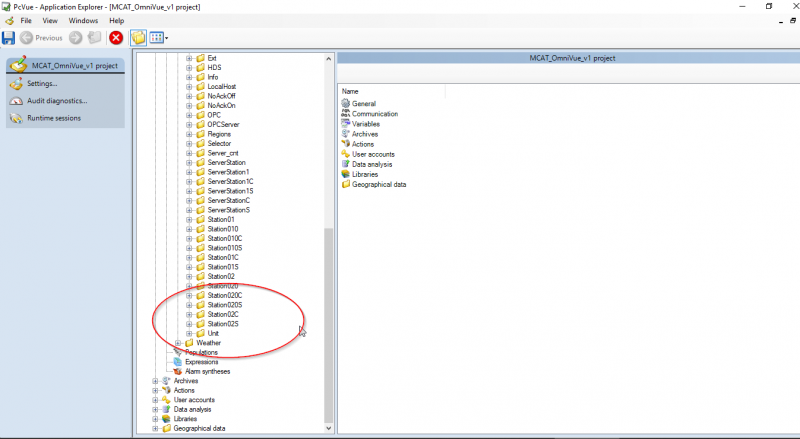800x439 pixels.
Task: Open the Windows menu
Action: pos(83,21)
